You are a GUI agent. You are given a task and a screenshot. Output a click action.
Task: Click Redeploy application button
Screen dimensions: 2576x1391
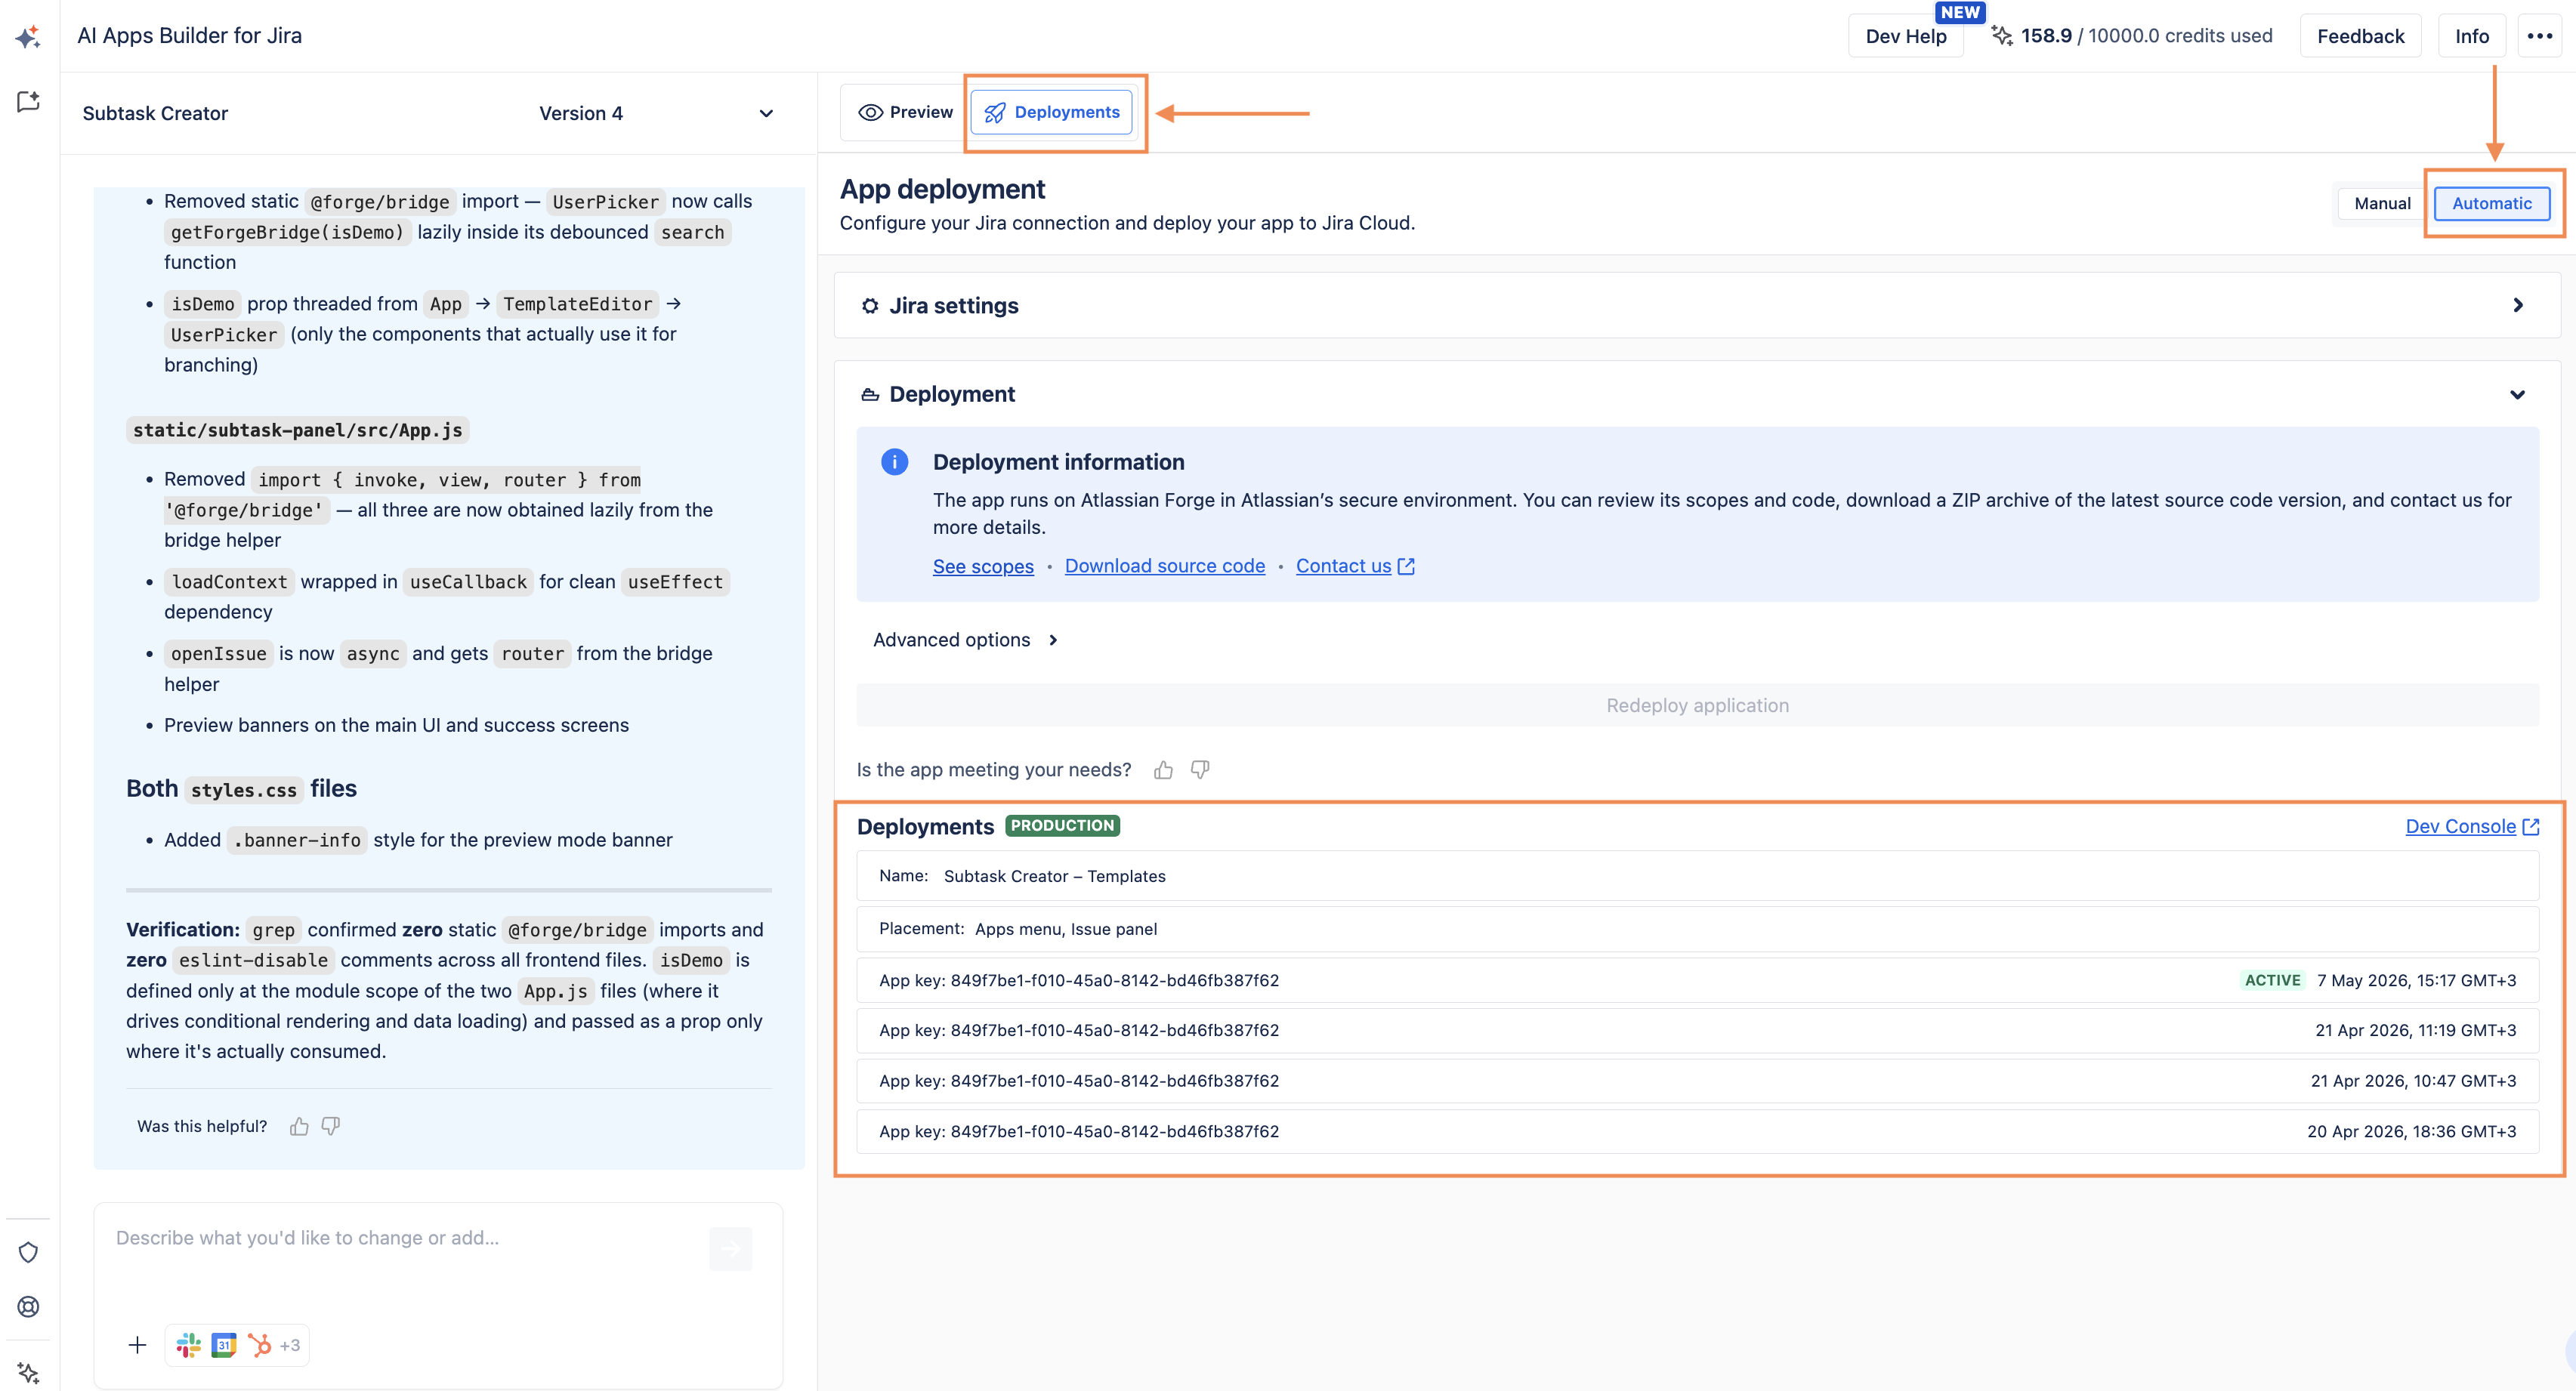[x=1697, y=705]
